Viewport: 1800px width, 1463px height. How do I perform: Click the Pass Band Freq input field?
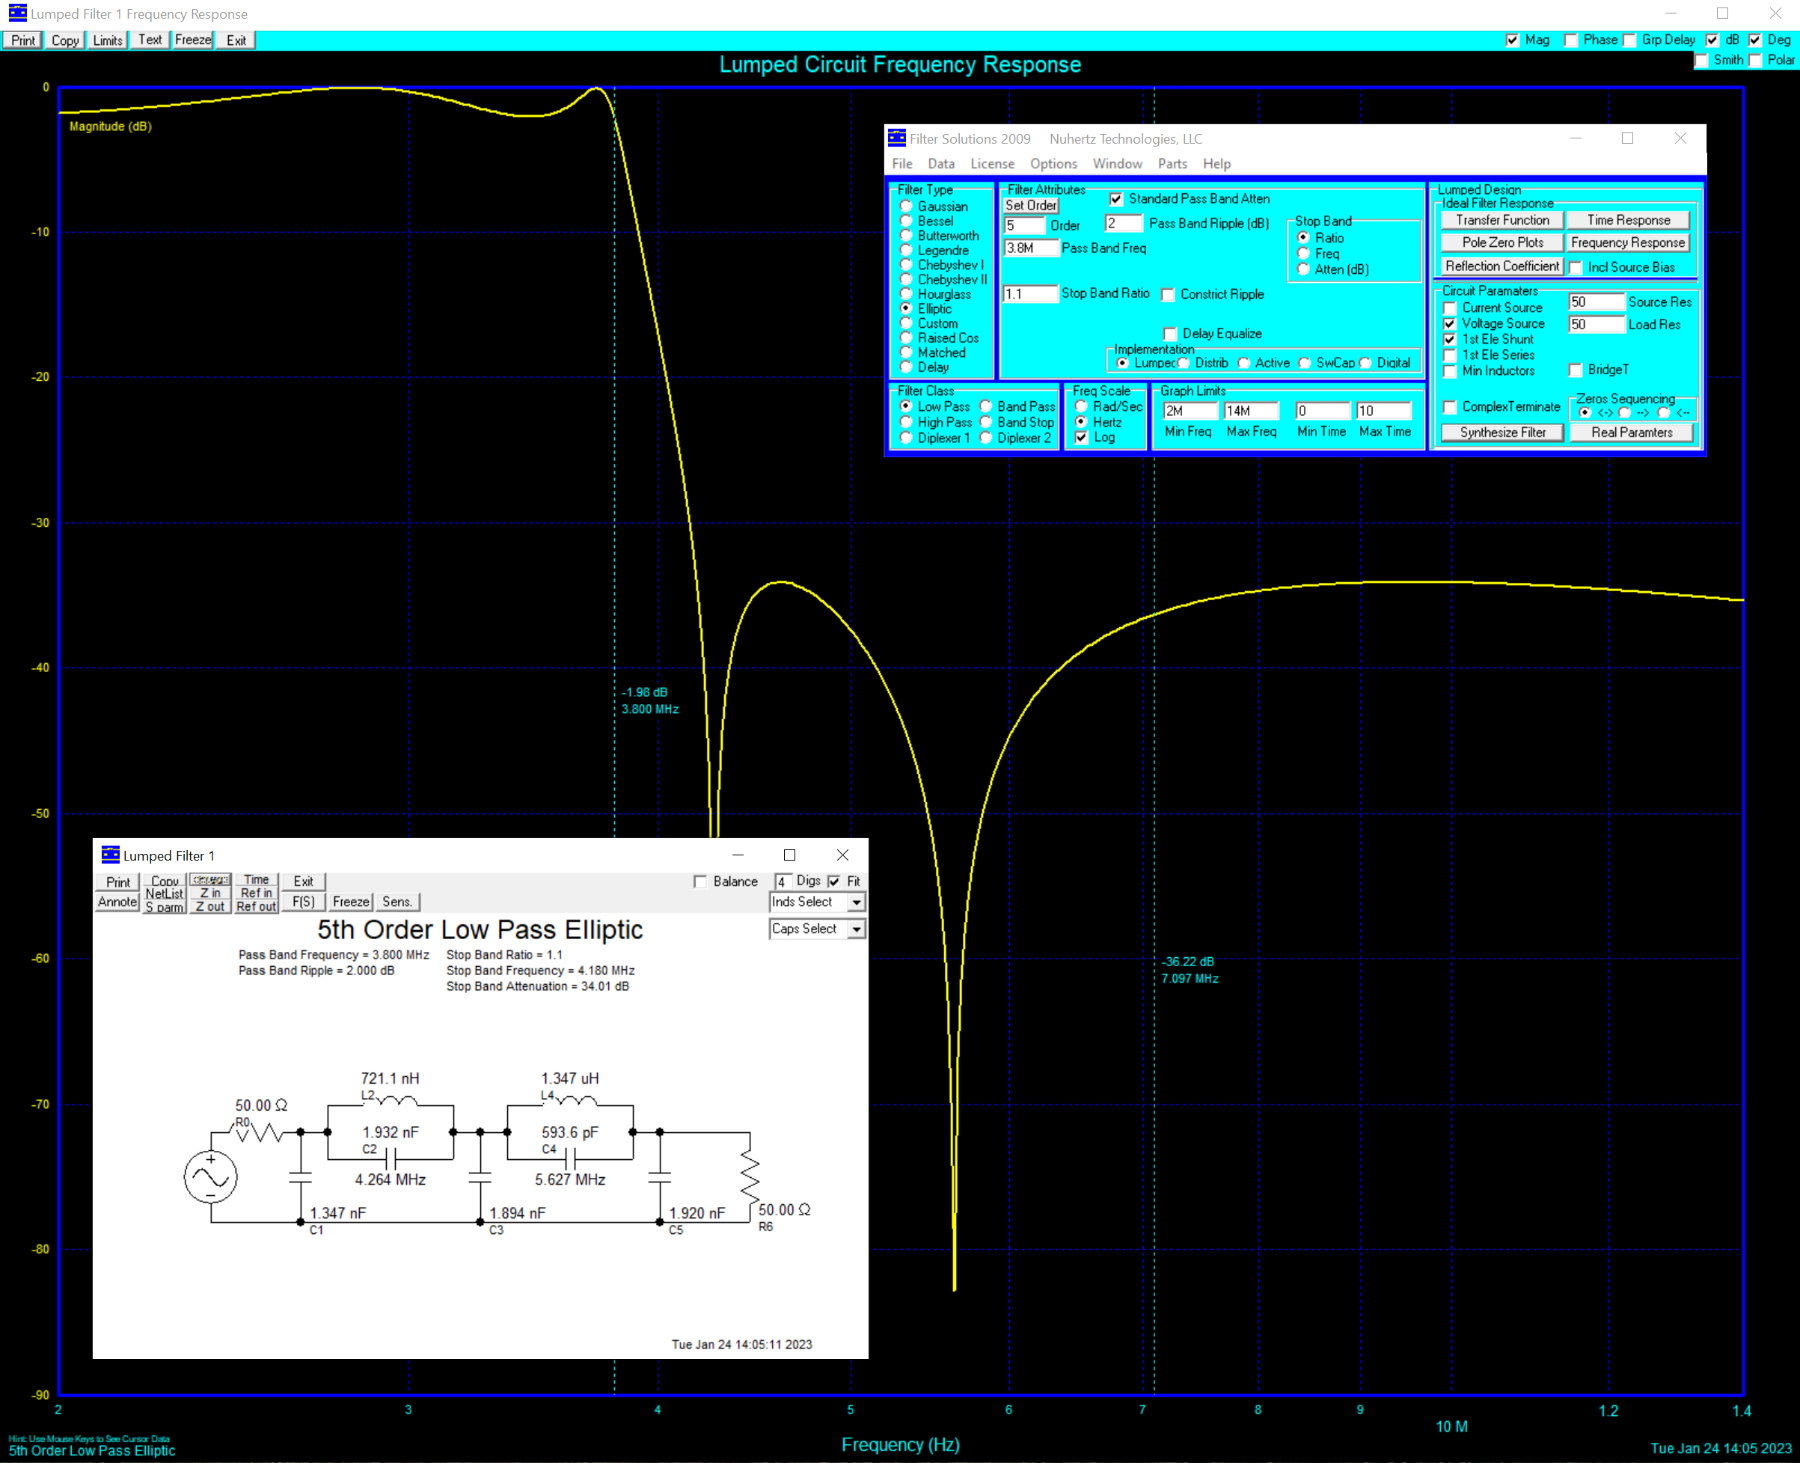coord(1031,248)
